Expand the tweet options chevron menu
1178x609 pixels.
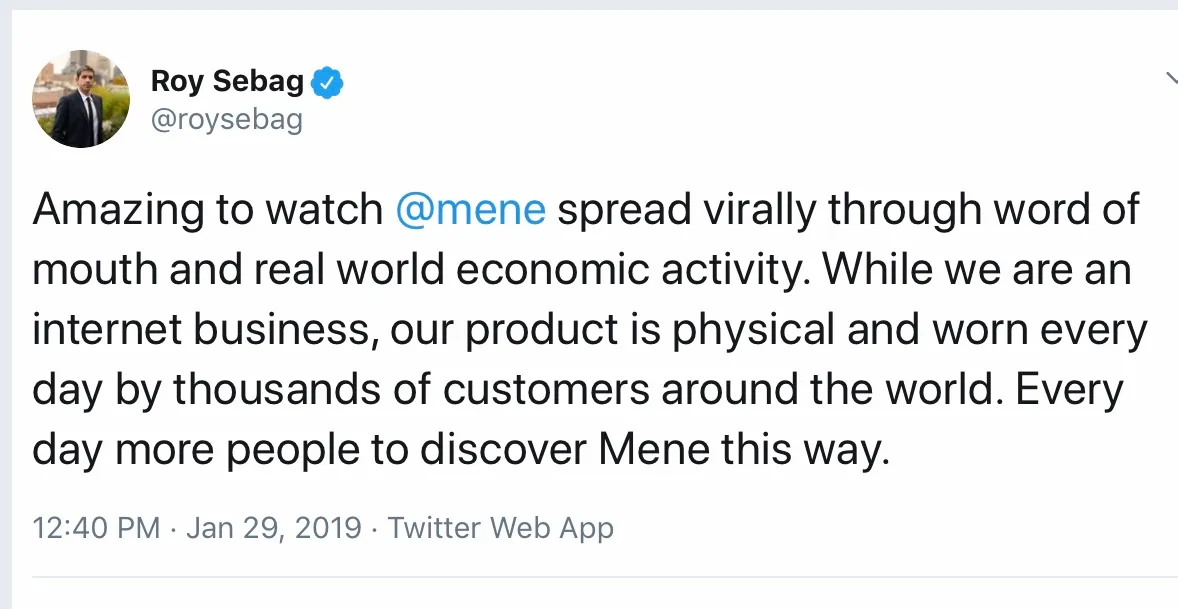pos(1171,78)
